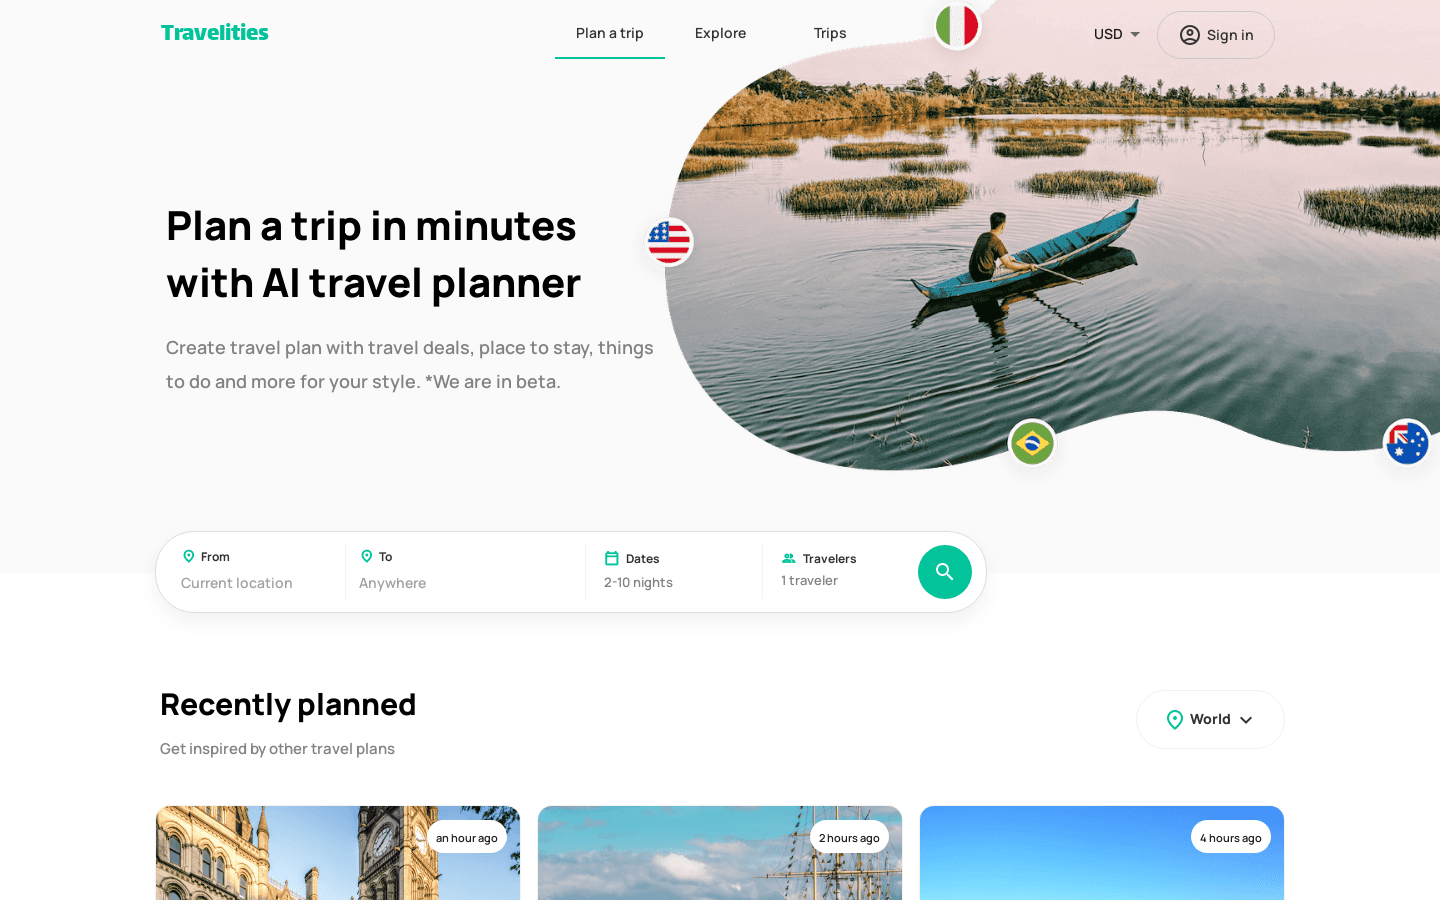This screenshot has width=1440, height=900.
Task: Switch to the Explore tab
Action: click(720, 33)
